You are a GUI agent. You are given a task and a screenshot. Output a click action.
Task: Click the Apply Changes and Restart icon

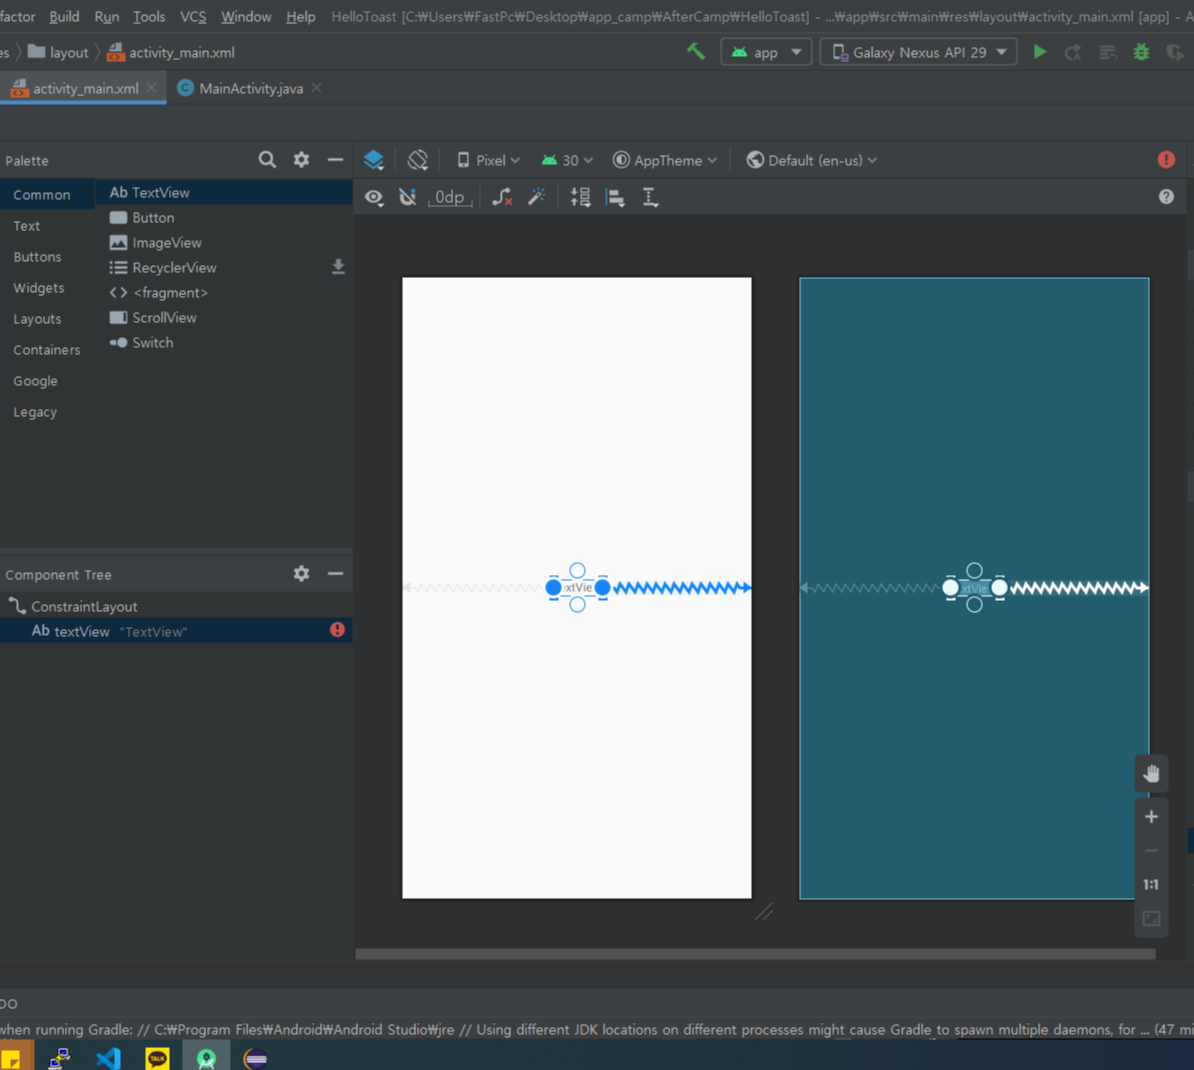pyautogui.click(x=1073, y=52)
